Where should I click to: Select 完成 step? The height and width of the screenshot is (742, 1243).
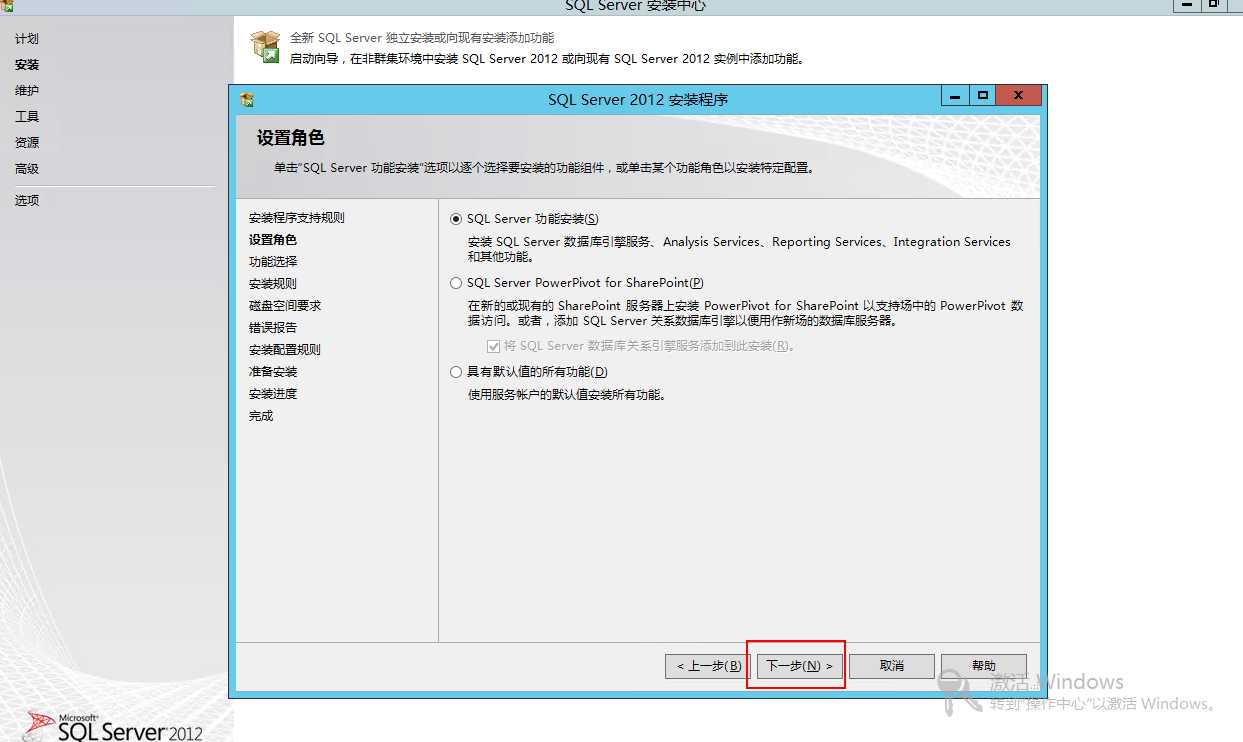[x=261, y=416]
